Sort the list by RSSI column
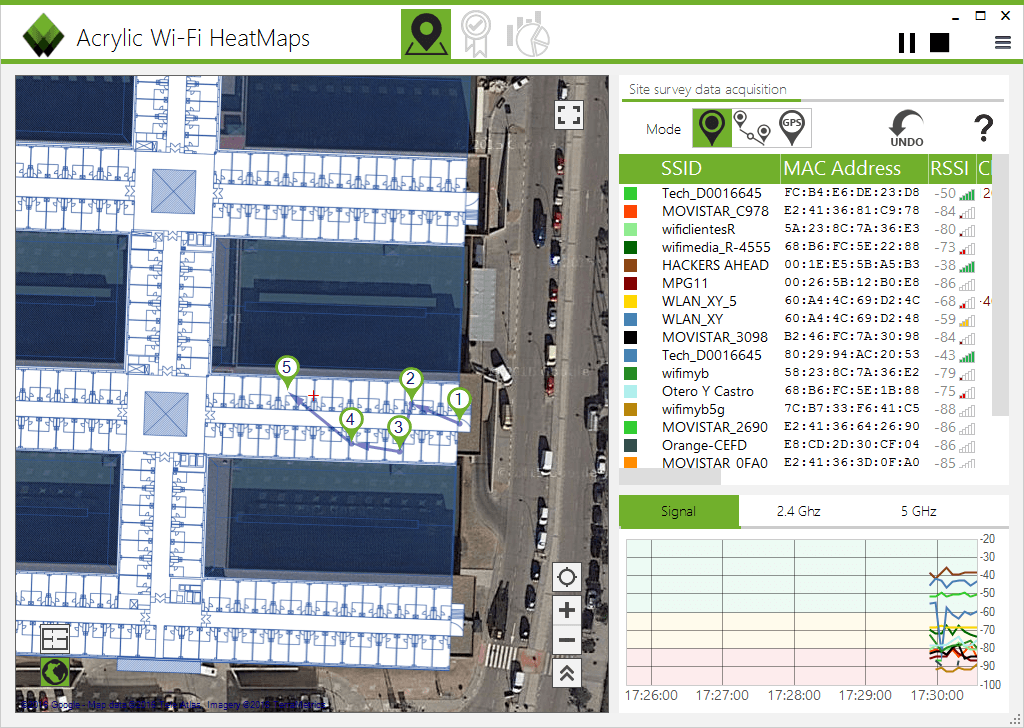This screenshot has height=728, width=1024. [951, 168]
